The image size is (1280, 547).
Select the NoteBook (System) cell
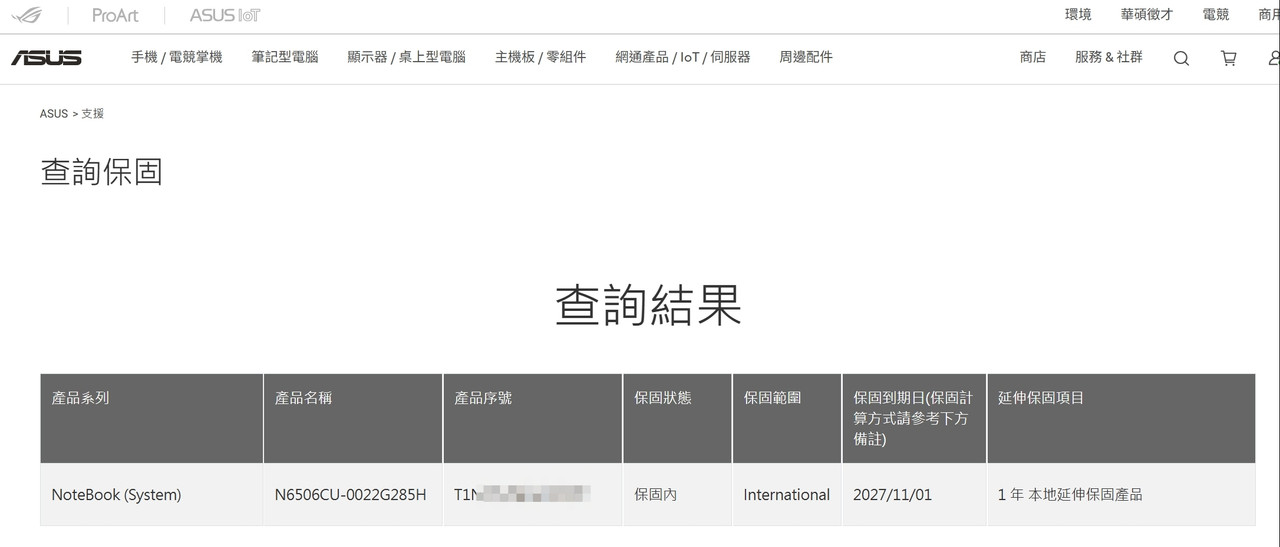click(x=152, y=495)
